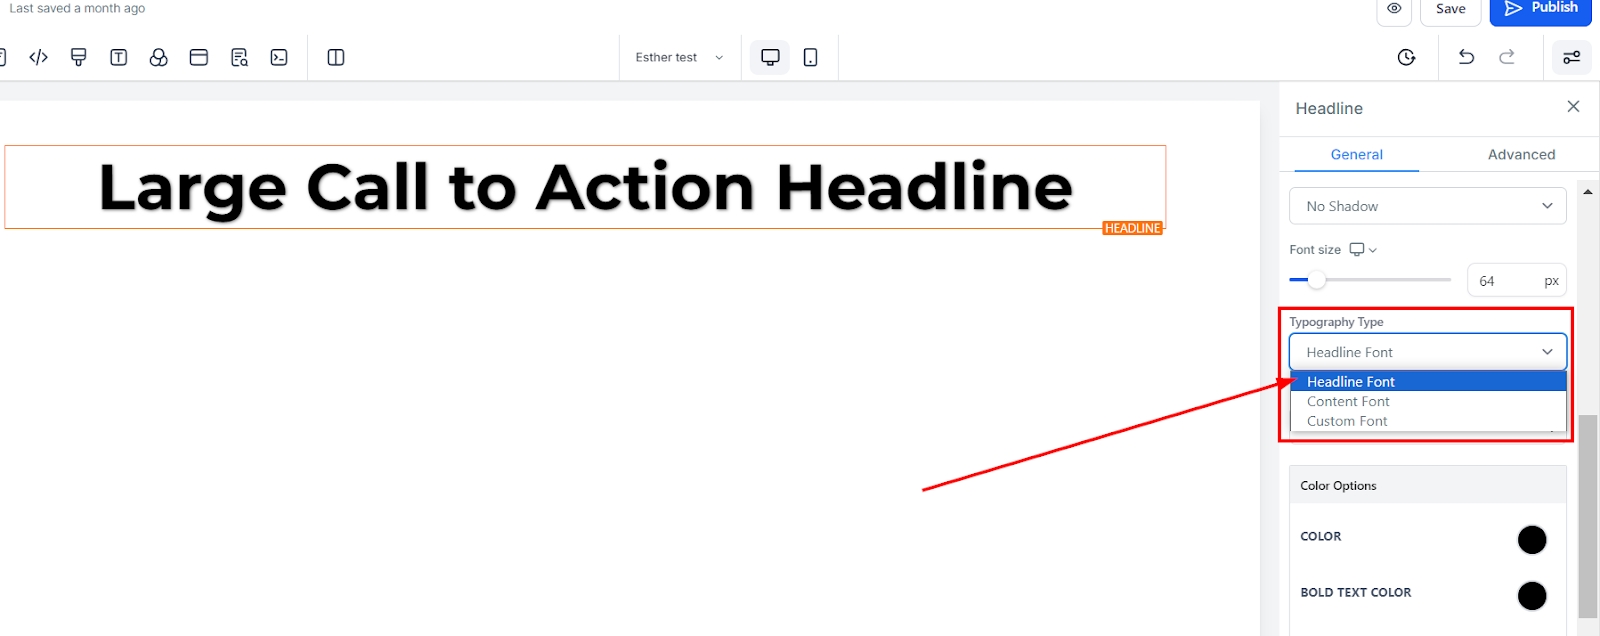Switch to the Advanced tab
The image size is (1600, 636).
point(1521,154)
